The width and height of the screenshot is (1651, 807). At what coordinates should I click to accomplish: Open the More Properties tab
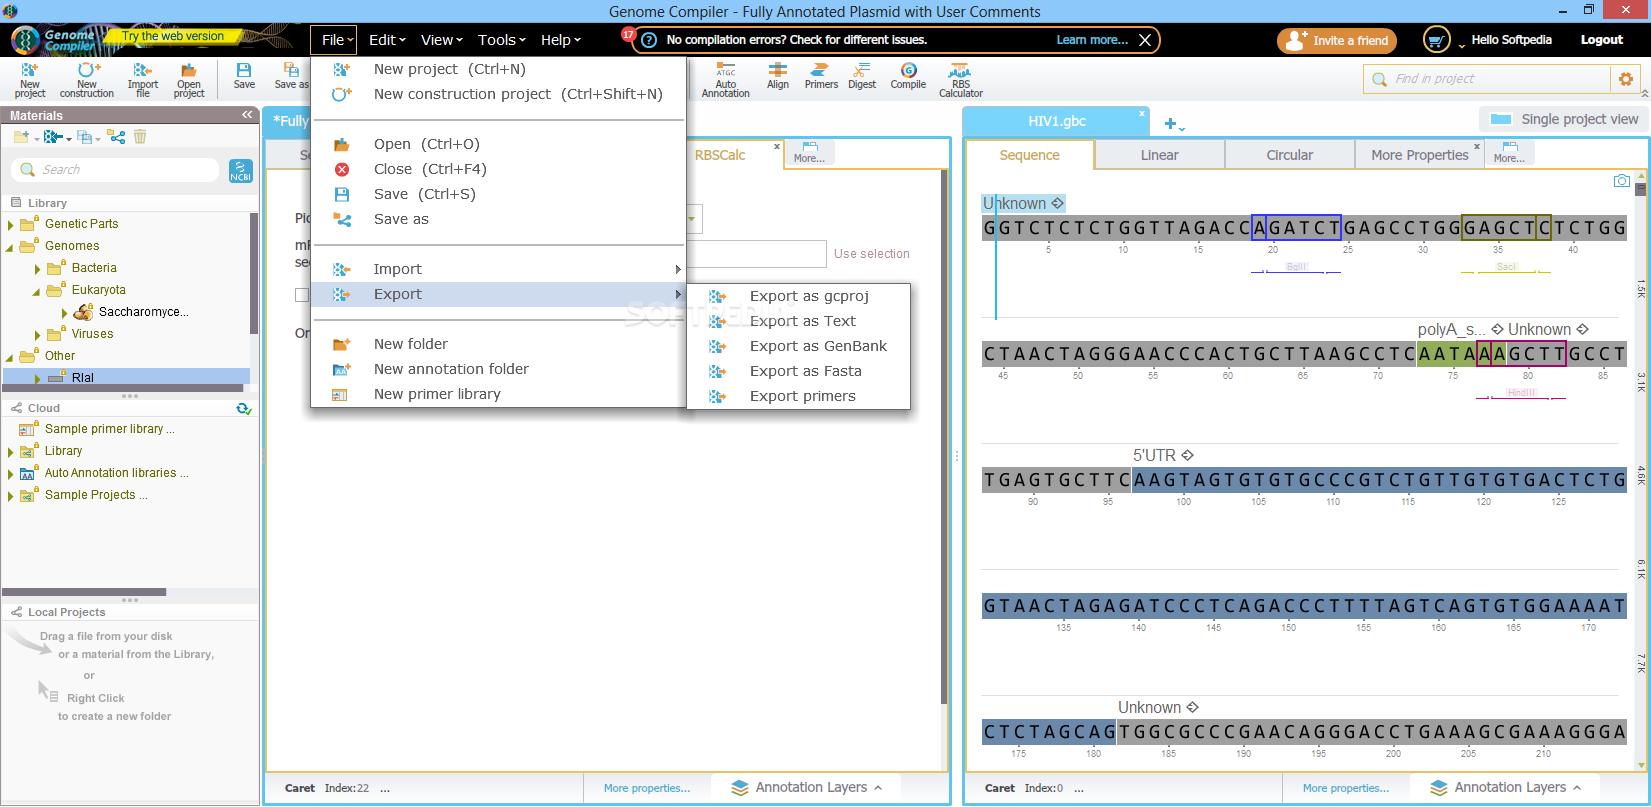1420,155
